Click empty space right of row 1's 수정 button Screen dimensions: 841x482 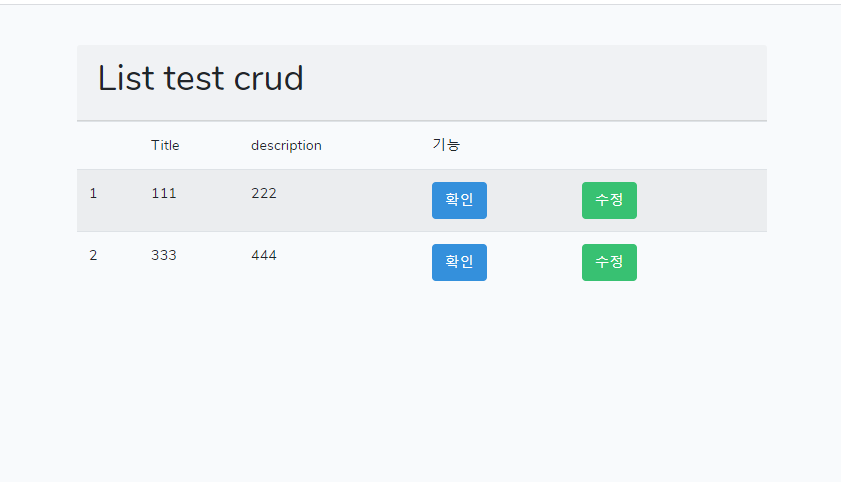pyautogui.click(x=705, y=200)
